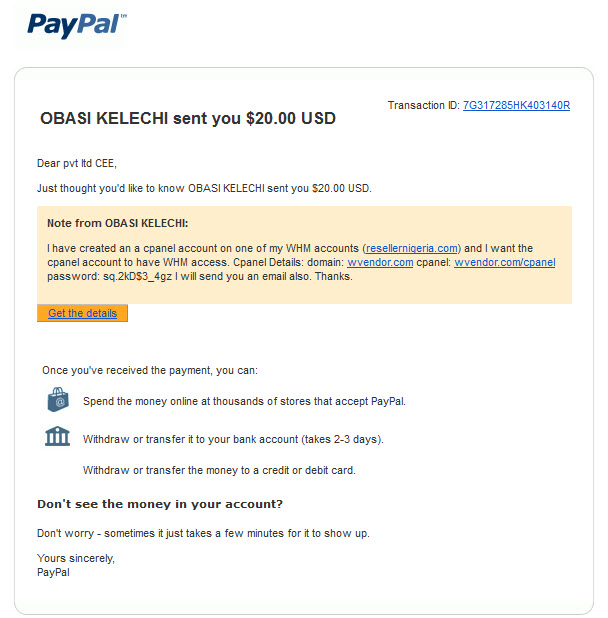Click the Note from OBASI KELECHI heading
The height and width of the screenshot is (618, 608).
pyautogui.click(x=117, y=223)
